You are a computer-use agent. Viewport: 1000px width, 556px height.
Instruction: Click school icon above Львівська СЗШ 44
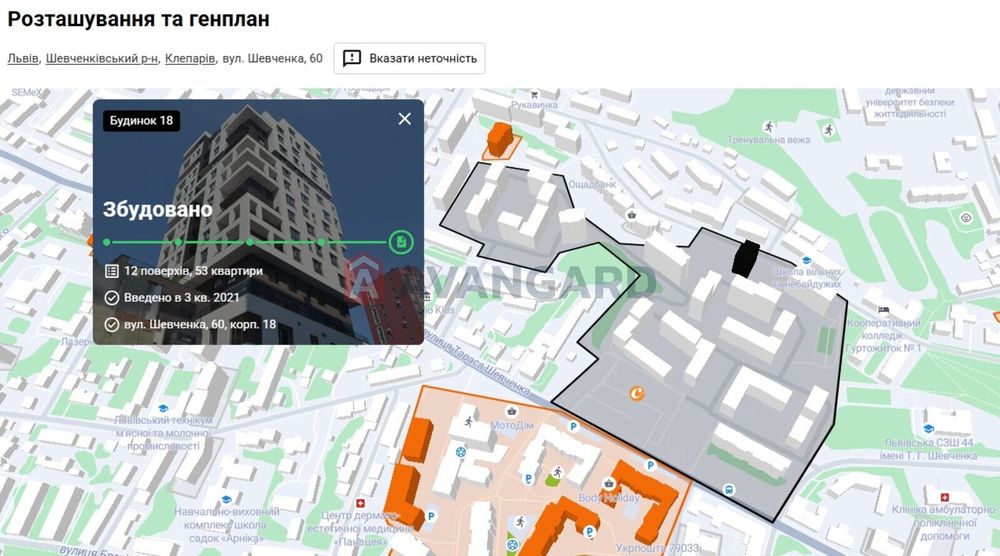929,428
